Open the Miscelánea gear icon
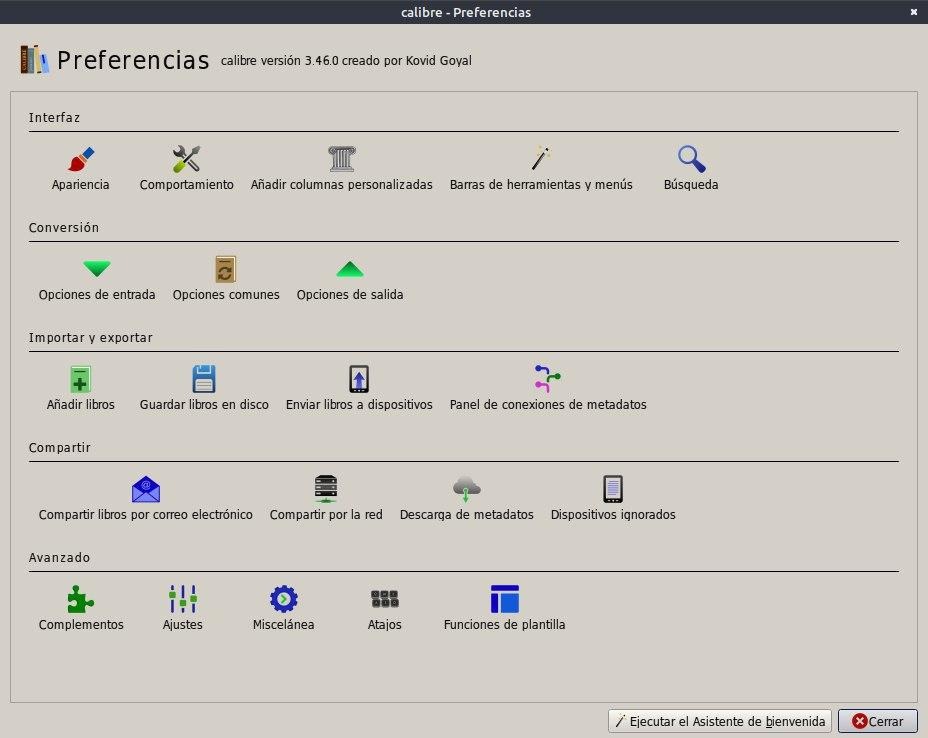The image size is (928, 738). point(283,600)
